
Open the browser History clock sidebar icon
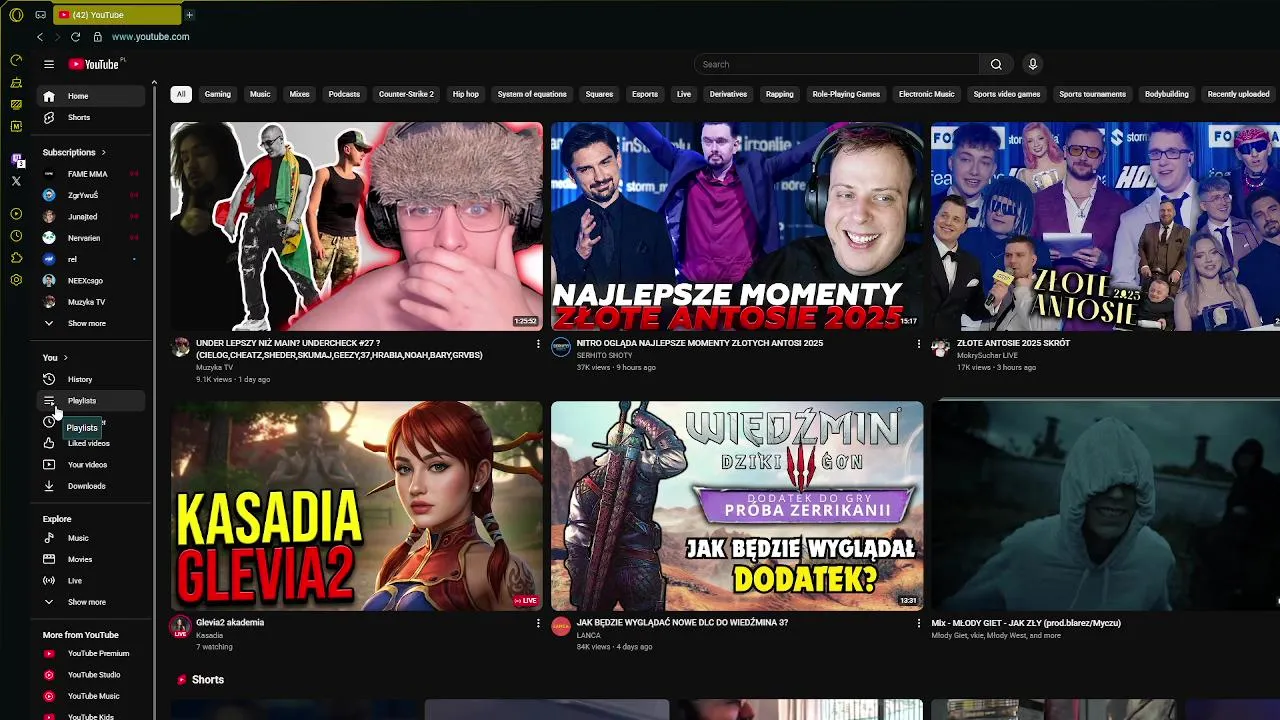16,236
